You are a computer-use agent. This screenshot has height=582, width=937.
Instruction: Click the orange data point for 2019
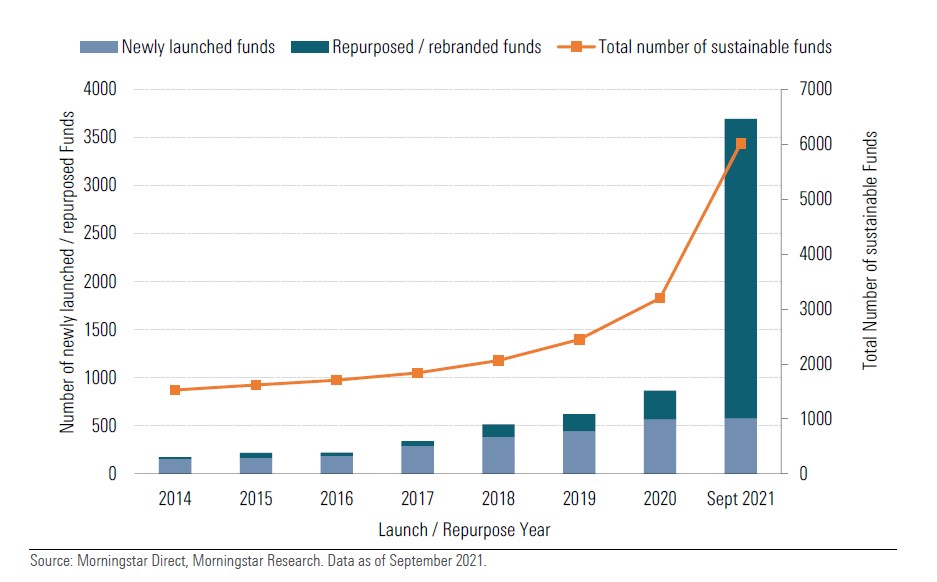click(579, 340)
